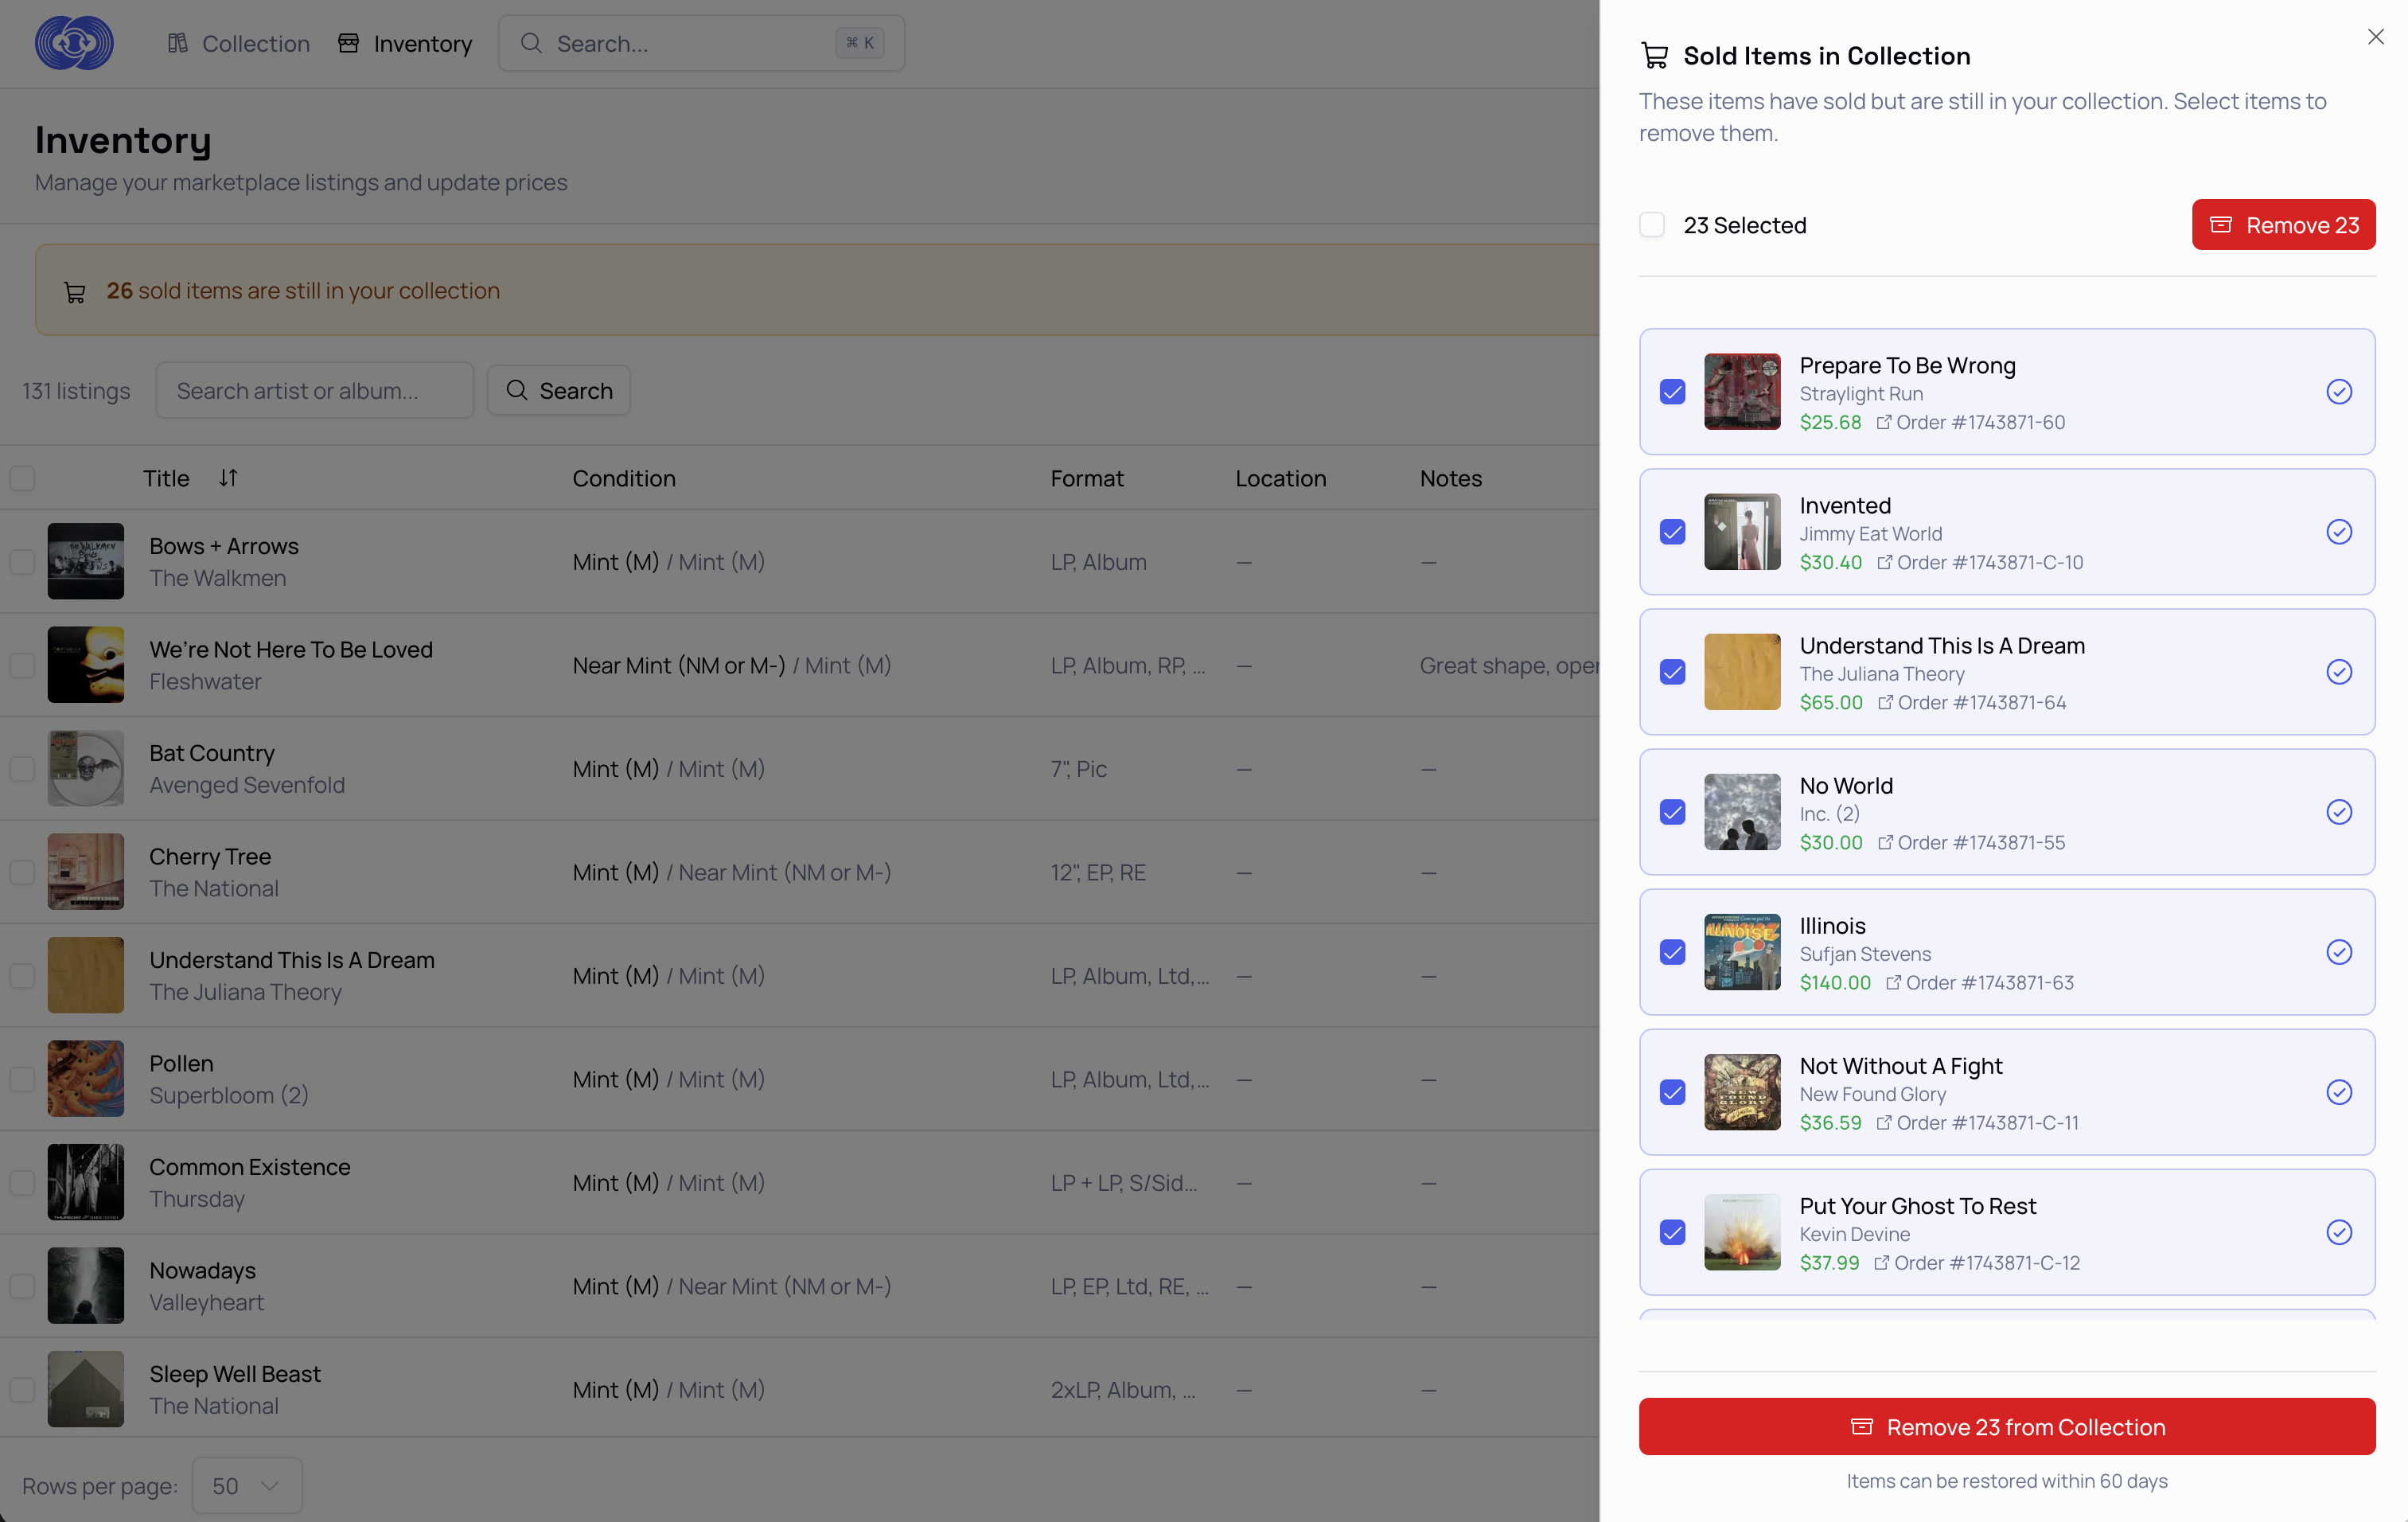Screen dimensions: 2408x1522
Task: Open external link icon for Order #1743871-60
Action: pyautogui.click(x=1883, y=422)
